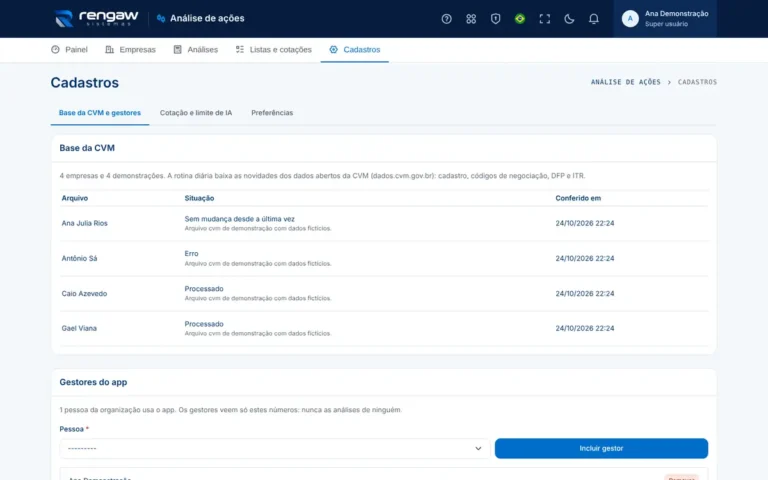This screenshot has height=480, width=768.
Task: Click the Ana Julia Rios row name
Action: pyautogui.click(x=84, y=223)
